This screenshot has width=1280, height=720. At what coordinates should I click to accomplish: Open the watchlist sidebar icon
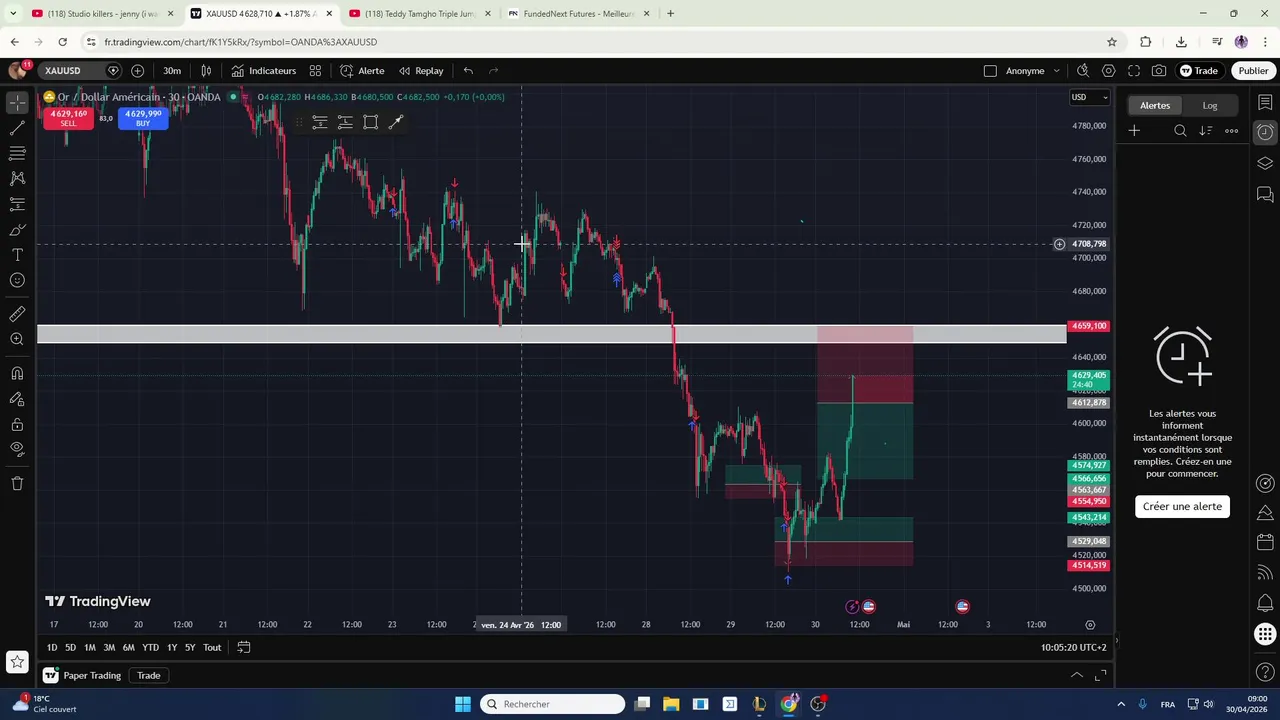point(1265,103)
